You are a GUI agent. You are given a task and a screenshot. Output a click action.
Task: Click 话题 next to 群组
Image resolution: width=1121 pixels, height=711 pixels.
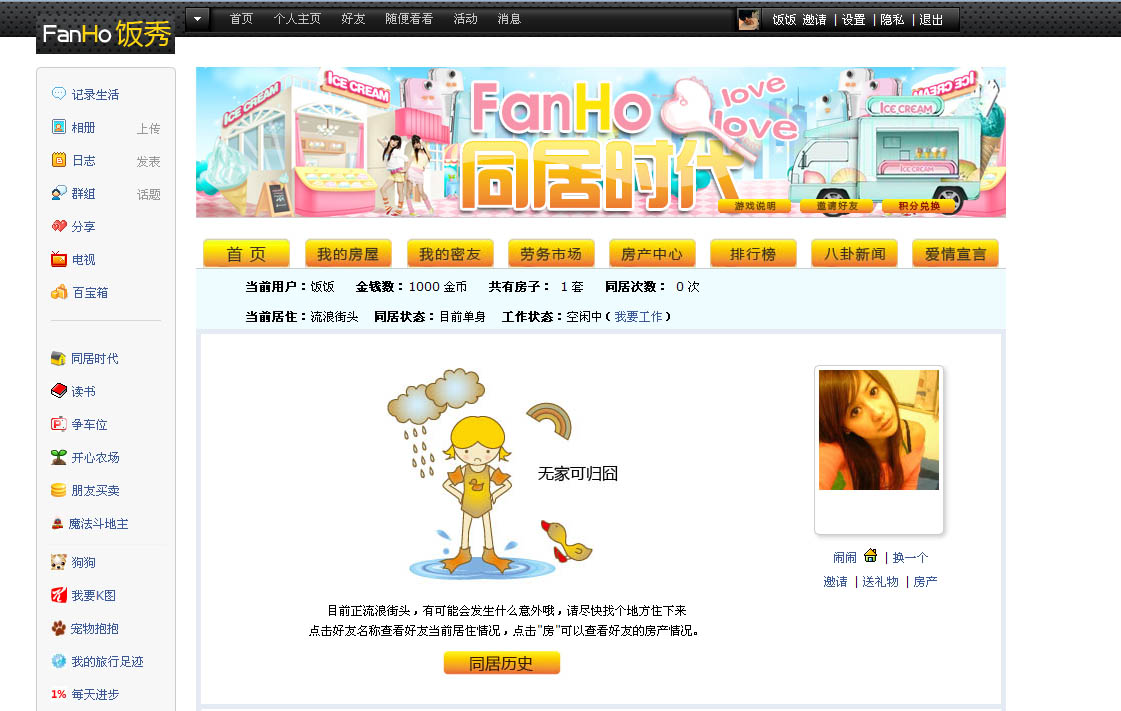click(149, 194)
